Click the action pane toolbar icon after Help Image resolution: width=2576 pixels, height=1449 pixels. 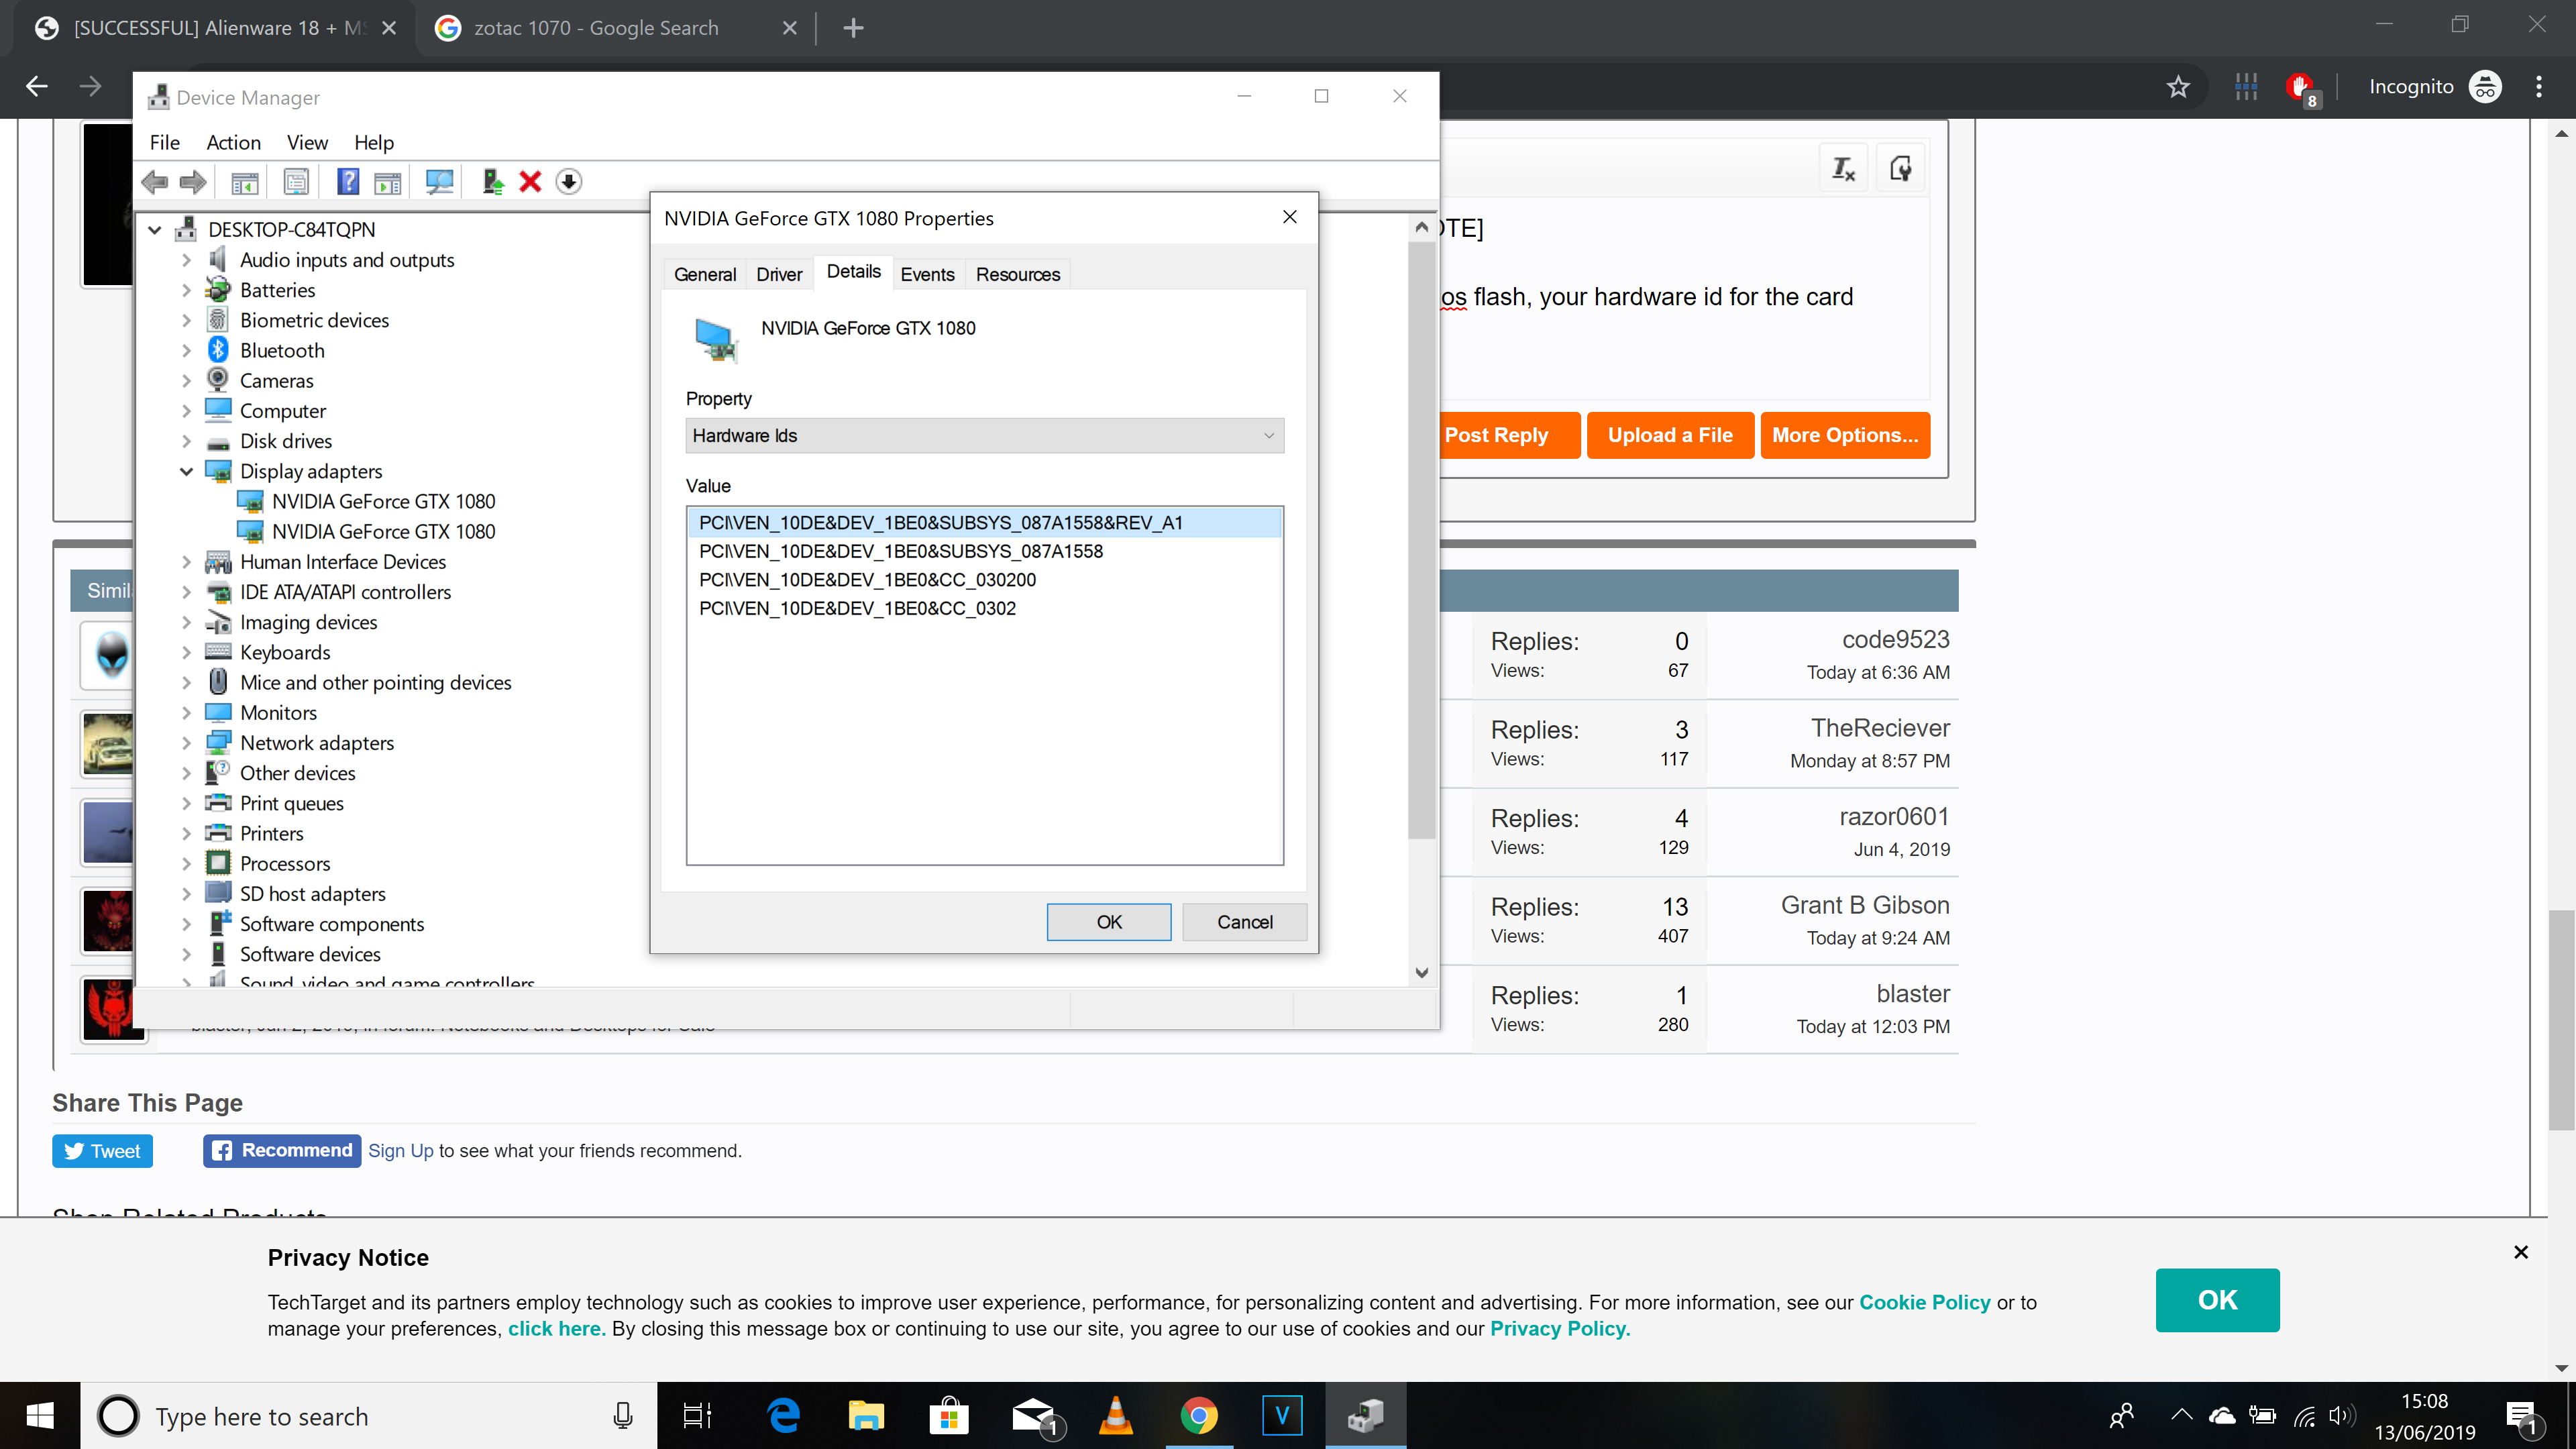tap(387, 182)
